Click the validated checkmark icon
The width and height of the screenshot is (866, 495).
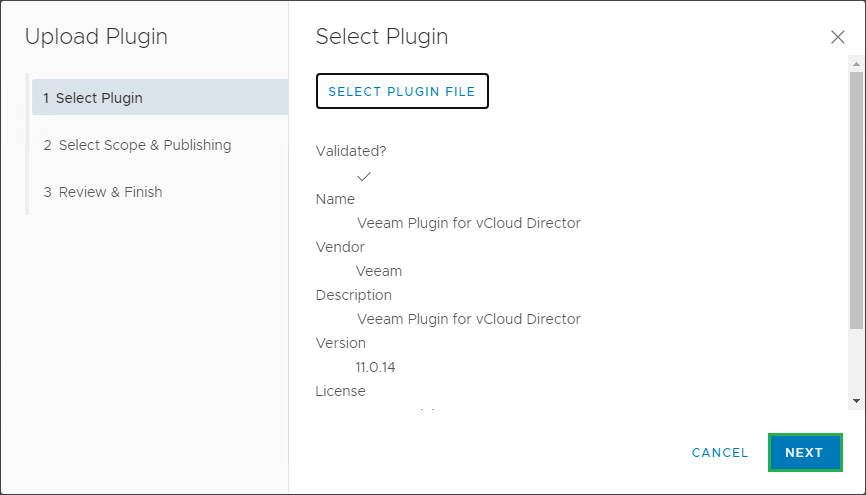coord(364,176)
